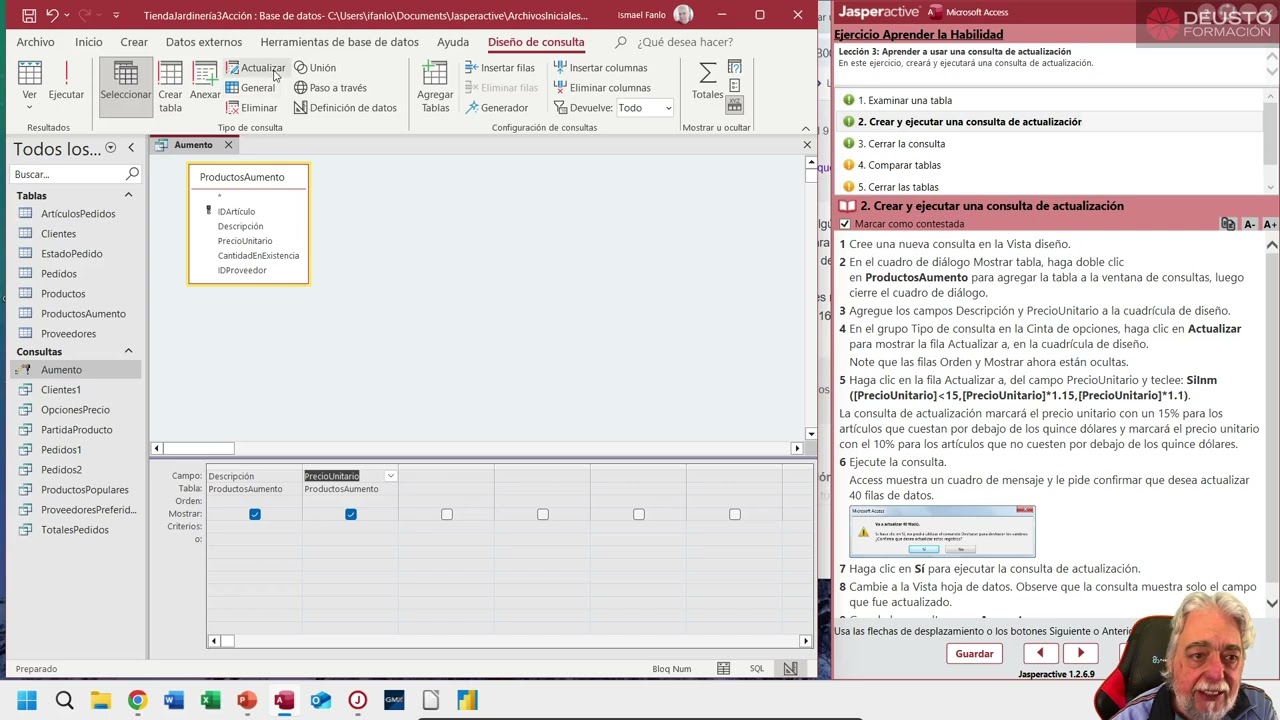This screenshot has width=1280, height=720.
Task: Open Chrome from the taskbar
Action: click(137, 700)
